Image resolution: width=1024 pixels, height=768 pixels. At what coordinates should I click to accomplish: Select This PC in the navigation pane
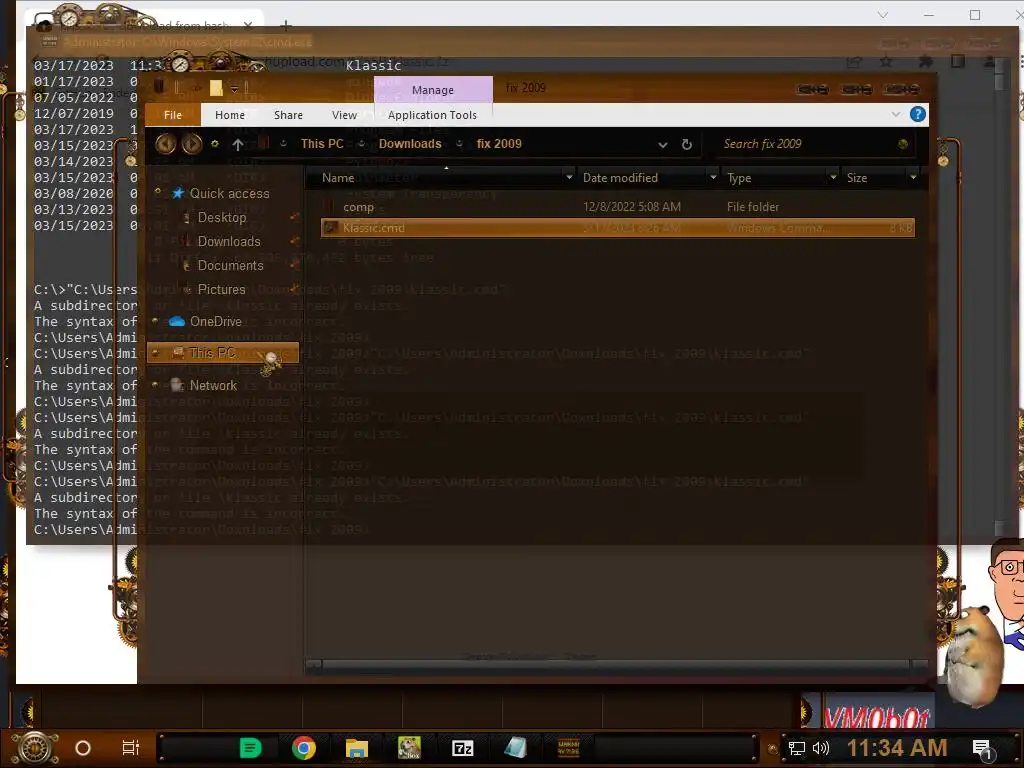(223, 353)
